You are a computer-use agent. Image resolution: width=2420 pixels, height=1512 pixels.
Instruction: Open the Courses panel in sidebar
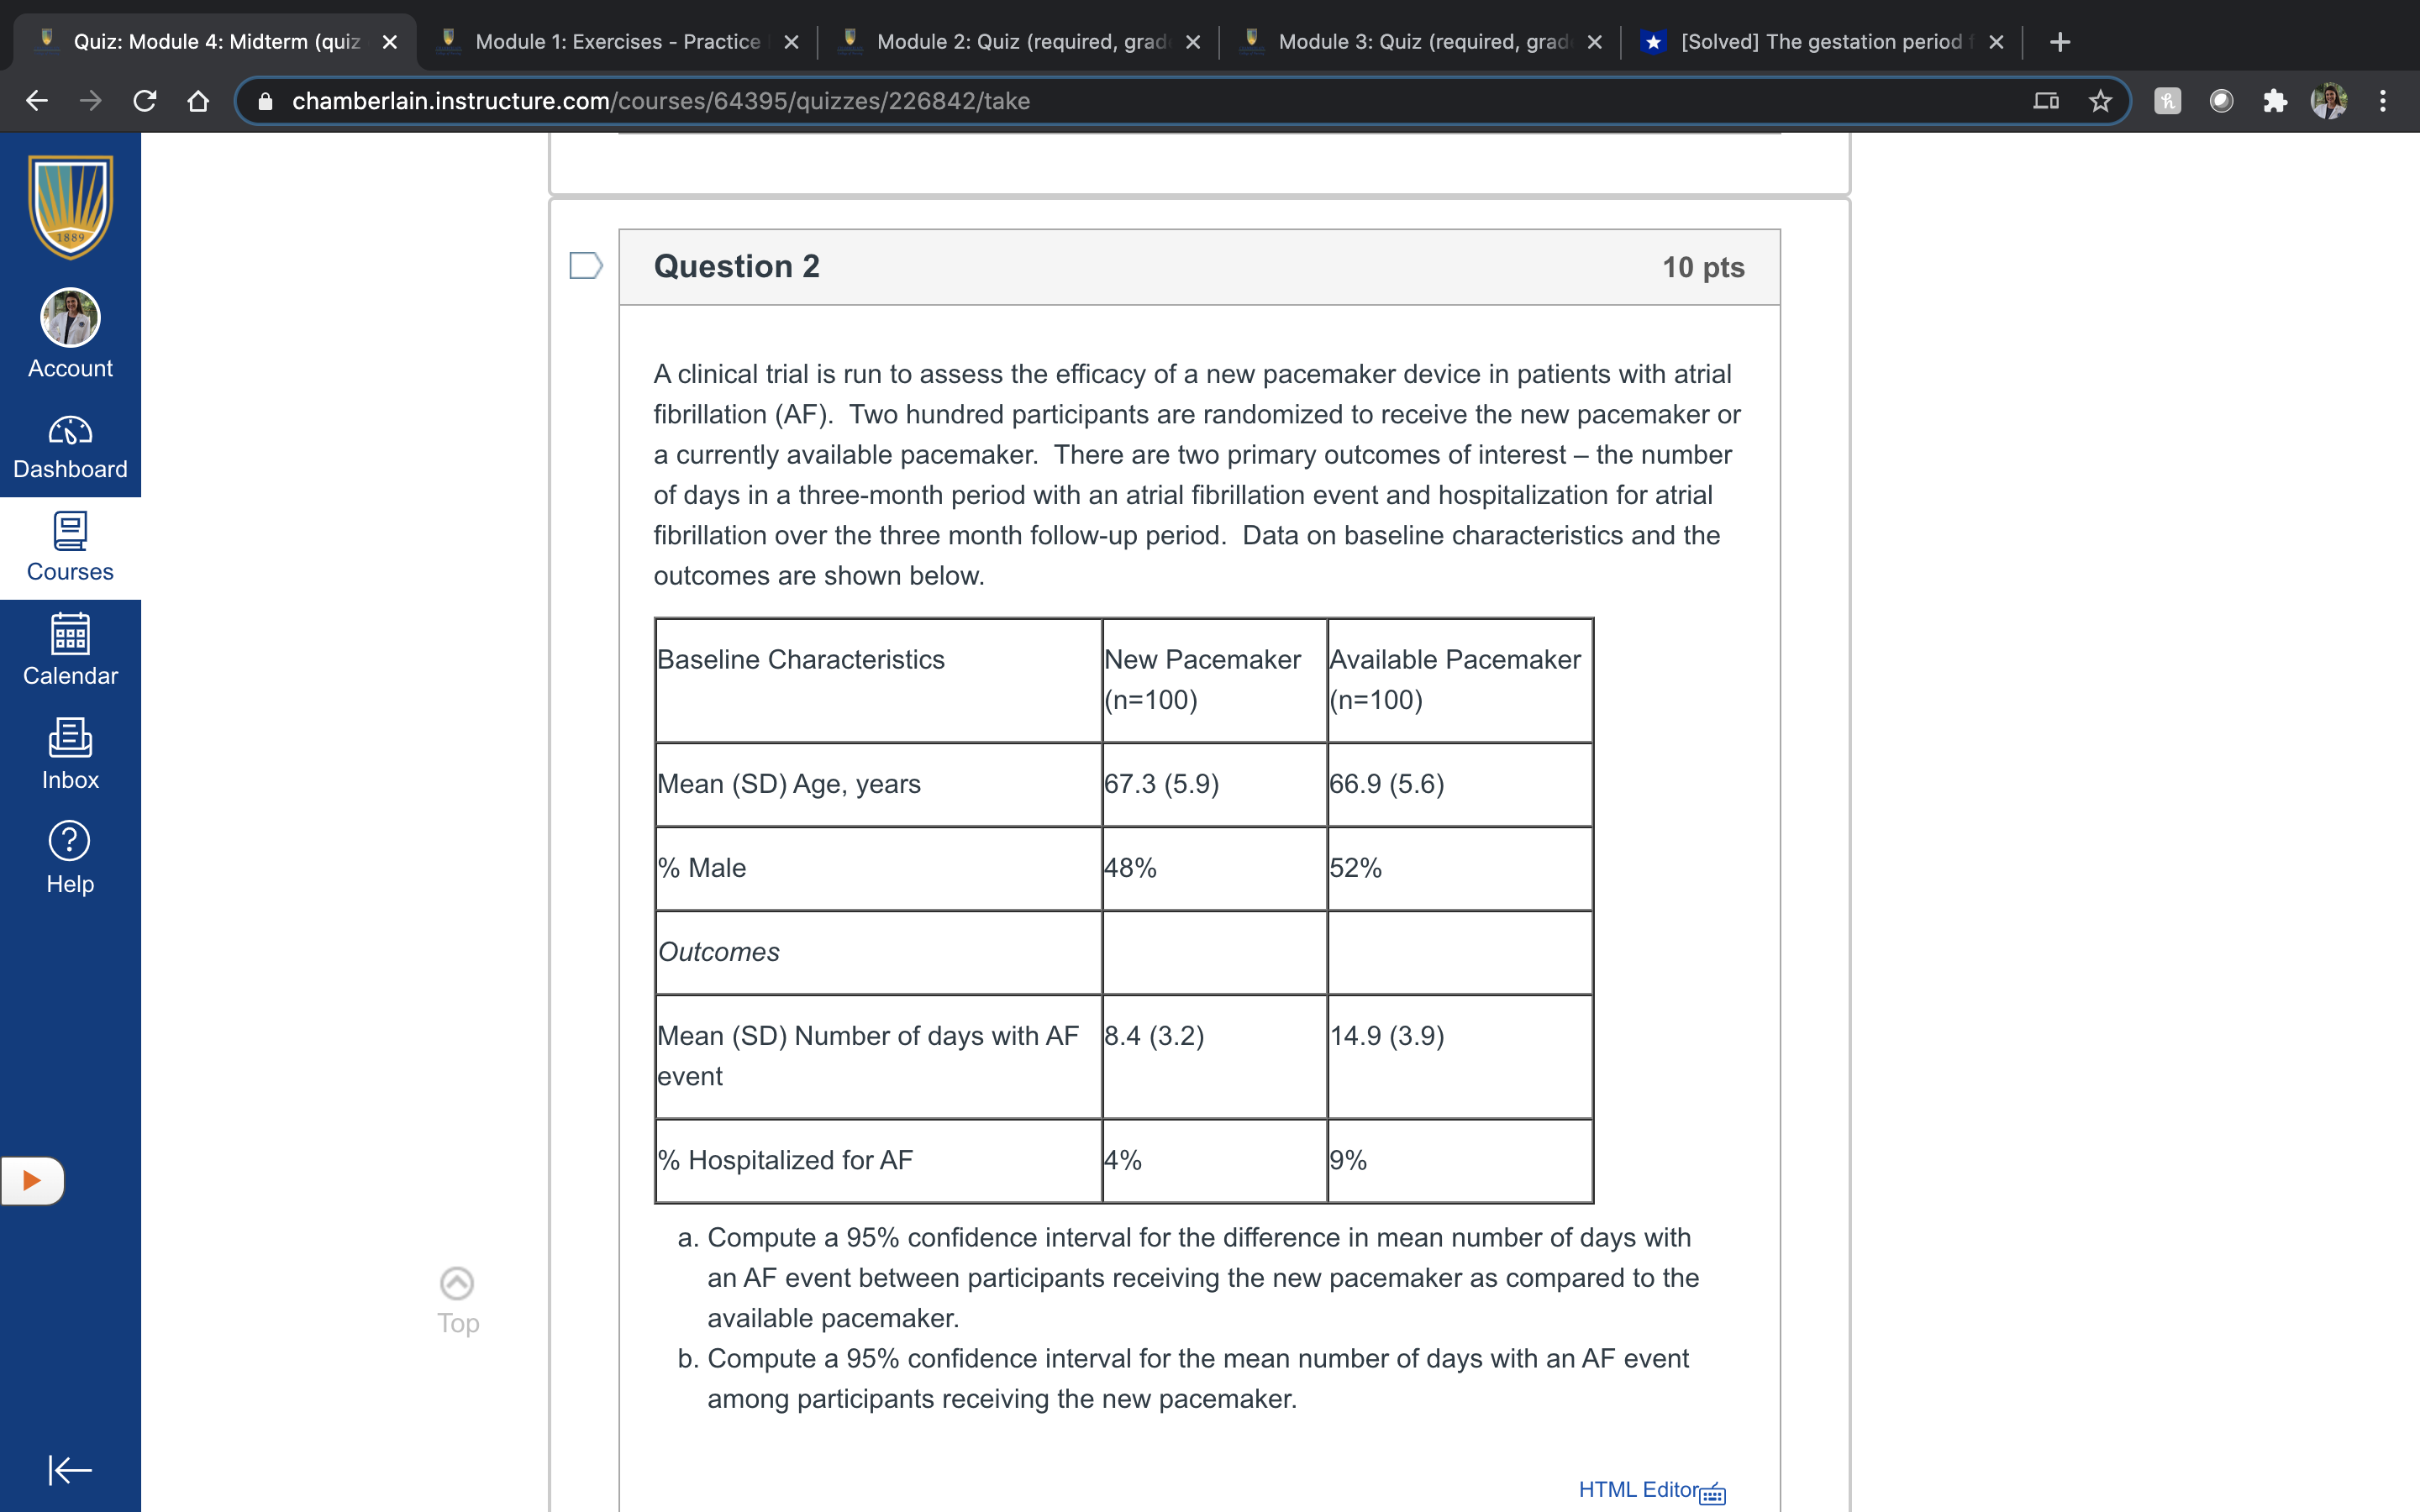coord(70,547)
